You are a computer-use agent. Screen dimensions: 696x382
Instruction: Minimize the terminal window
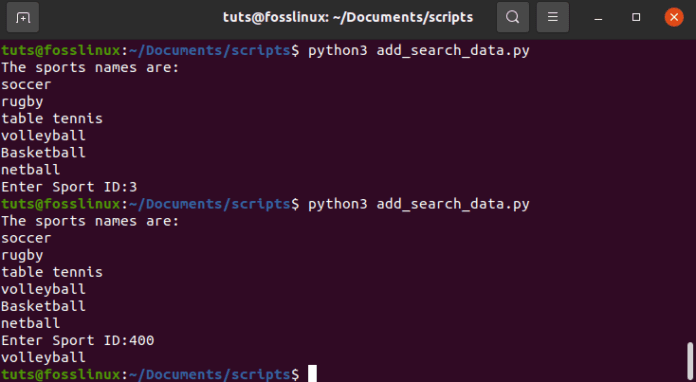pos(598,18)
